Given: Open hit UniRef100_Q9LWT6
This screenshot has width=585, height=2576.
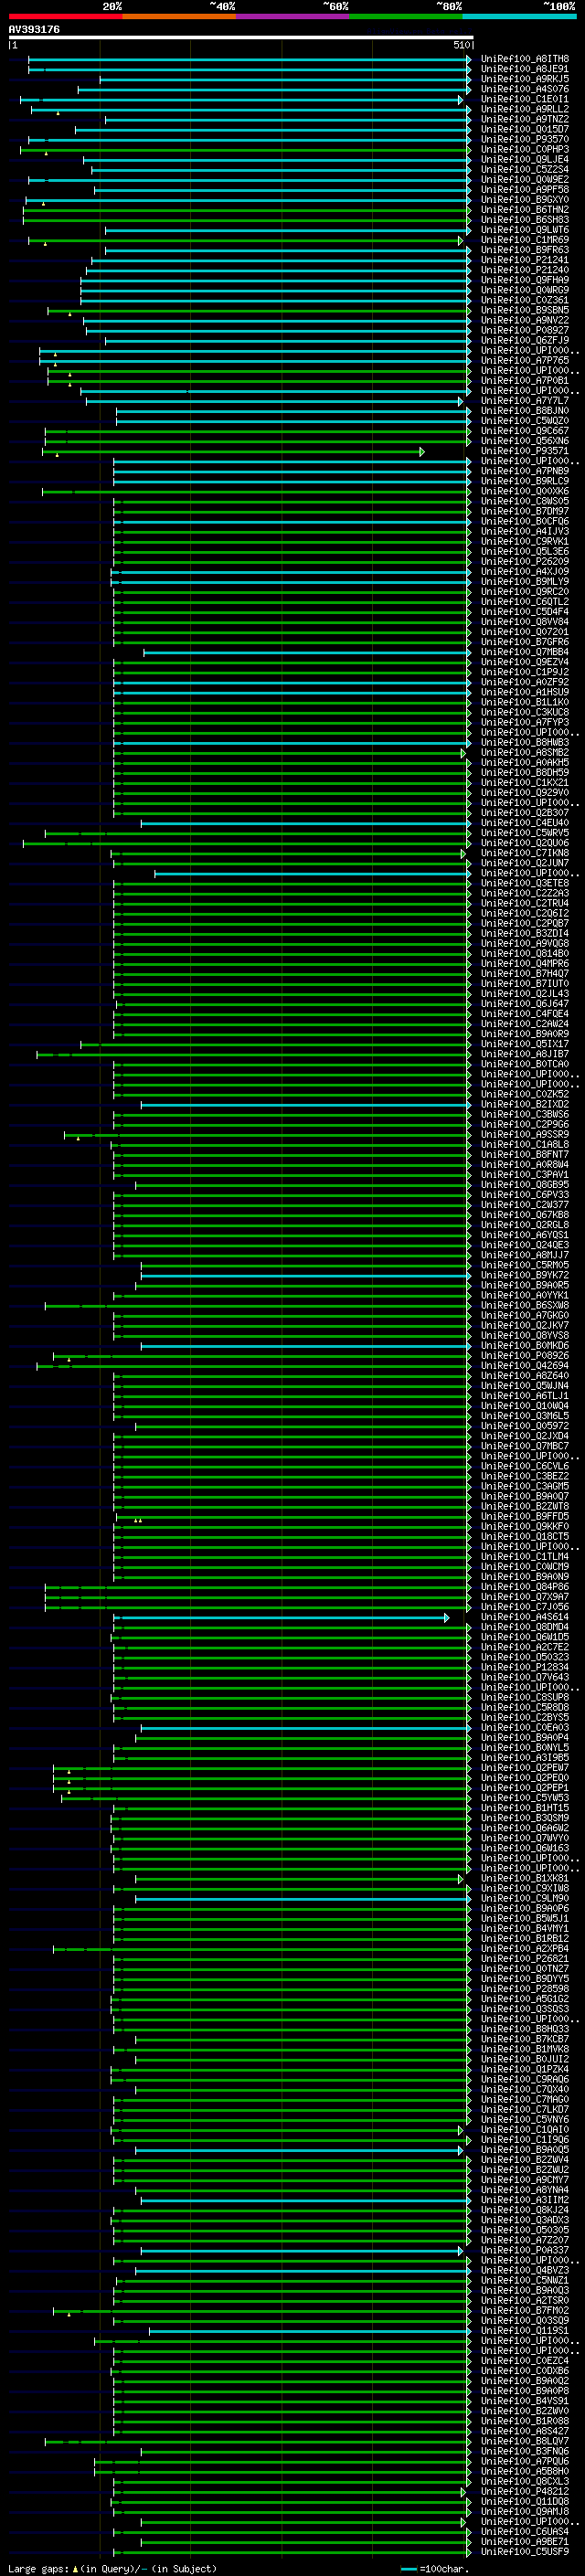Looking at the screenshot, I should [x=525, y=230].
